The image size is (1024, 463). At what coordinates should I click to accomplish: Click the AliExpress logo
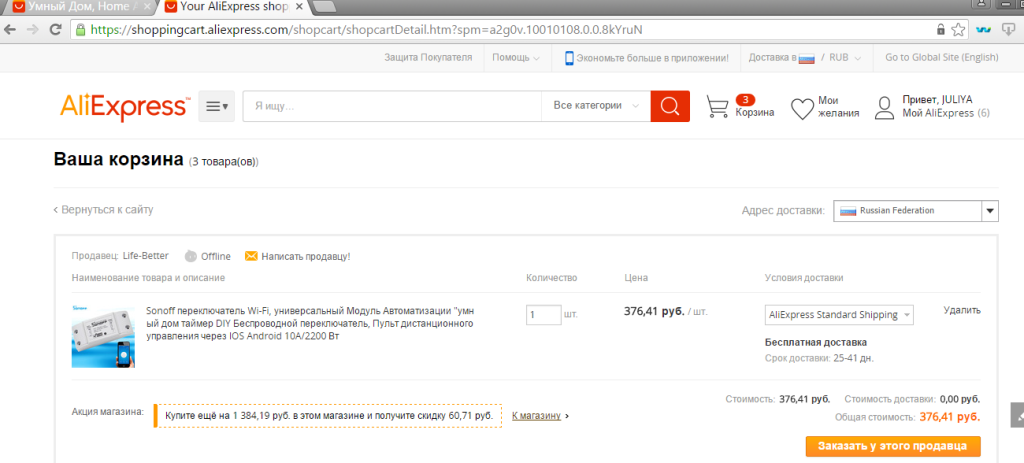125,106
